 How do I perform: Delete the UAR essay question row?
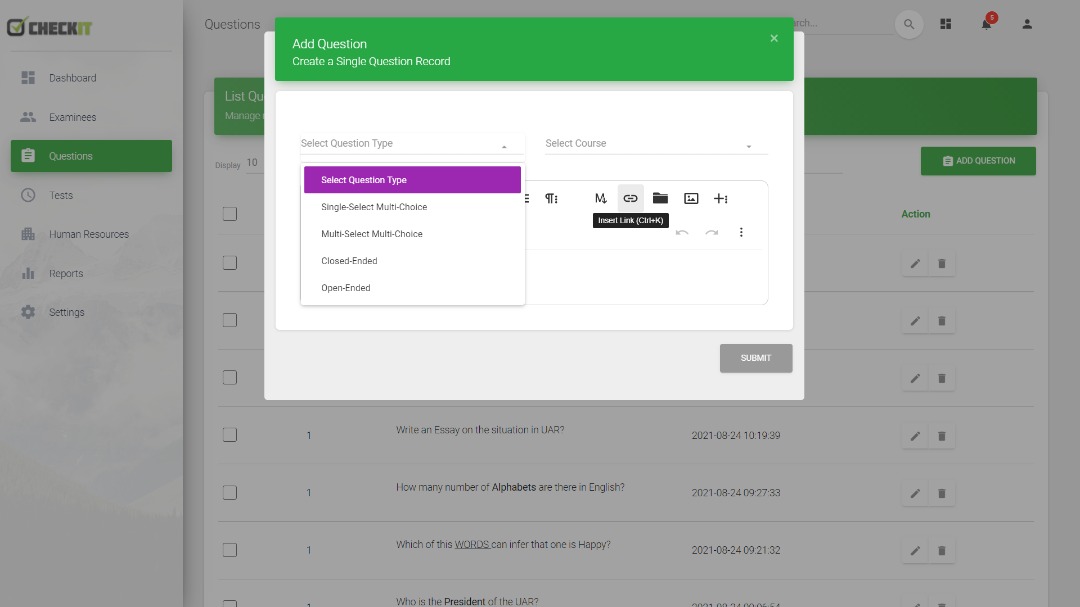coord(942,436)
